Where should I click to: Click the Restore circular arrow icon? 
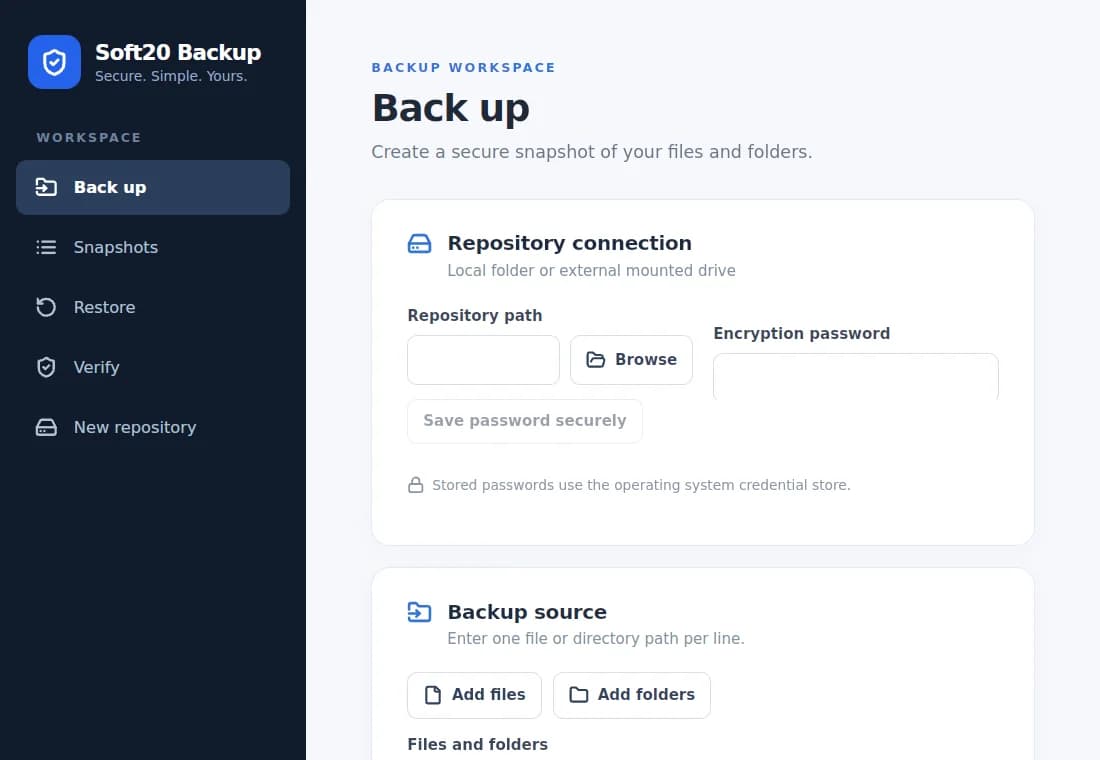[x=46, y=307]
